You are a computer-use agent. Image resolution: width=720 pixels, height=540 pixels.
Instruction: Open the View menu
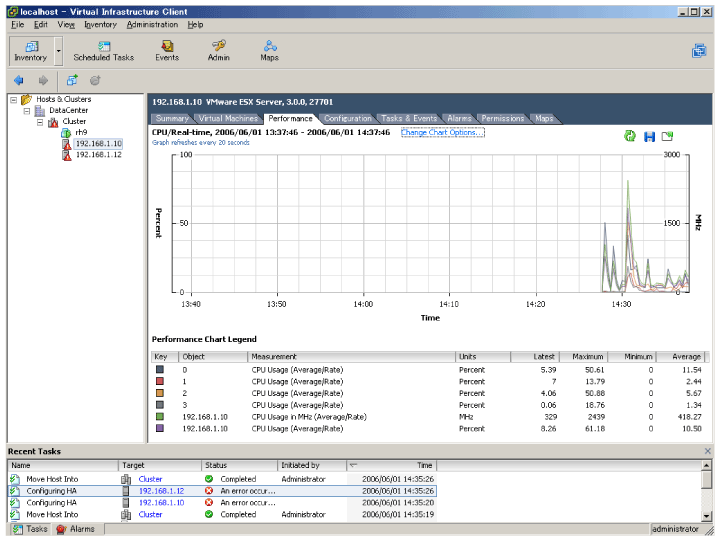66,25
